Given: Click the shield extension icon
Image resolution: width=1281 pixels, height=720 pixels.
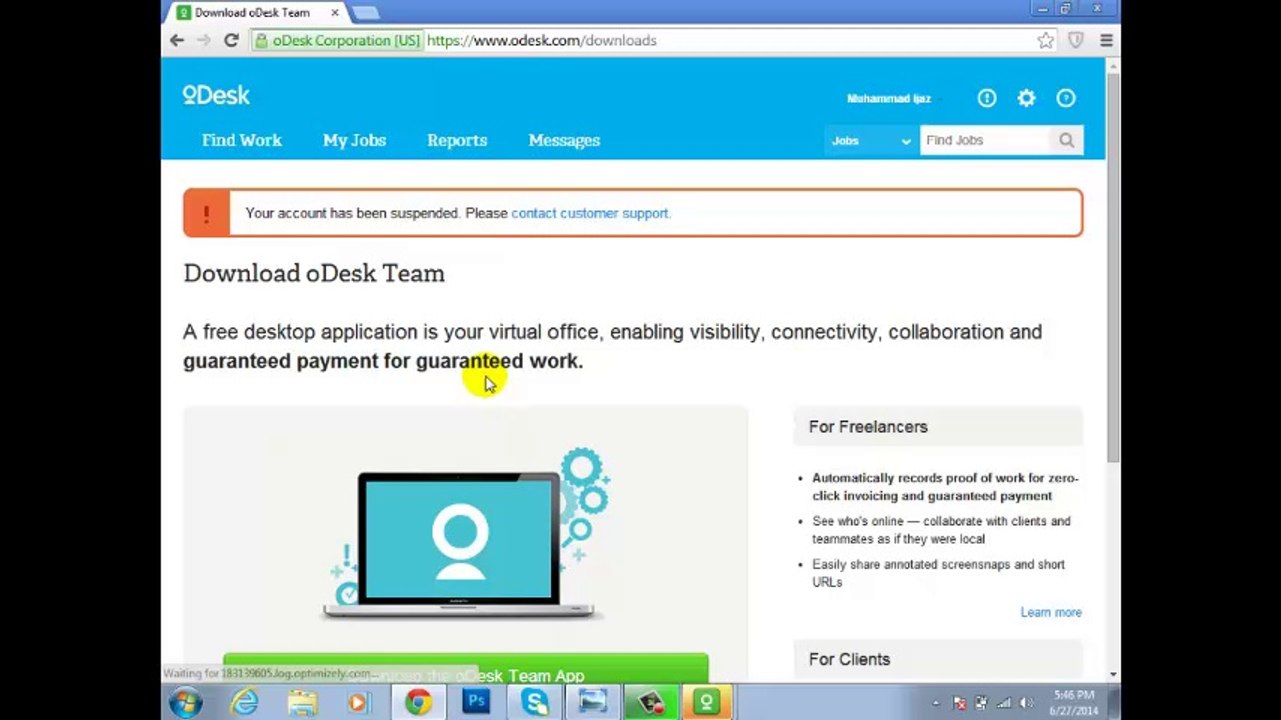Looking at the screenshot, I should click(x=1076, y=40).
